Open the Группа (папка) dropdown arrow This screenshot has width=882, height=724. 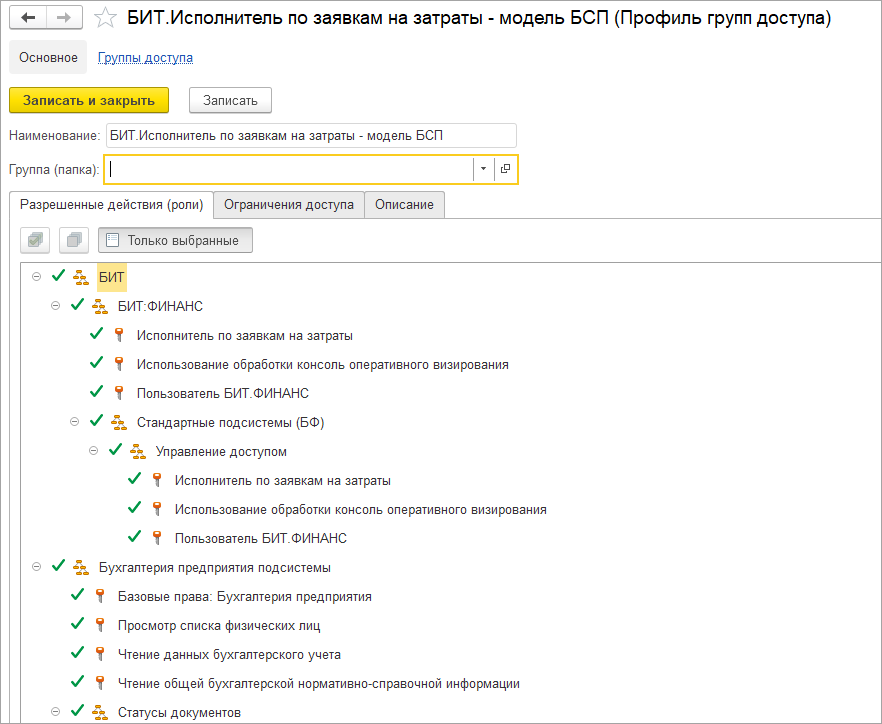pos(483,169)
